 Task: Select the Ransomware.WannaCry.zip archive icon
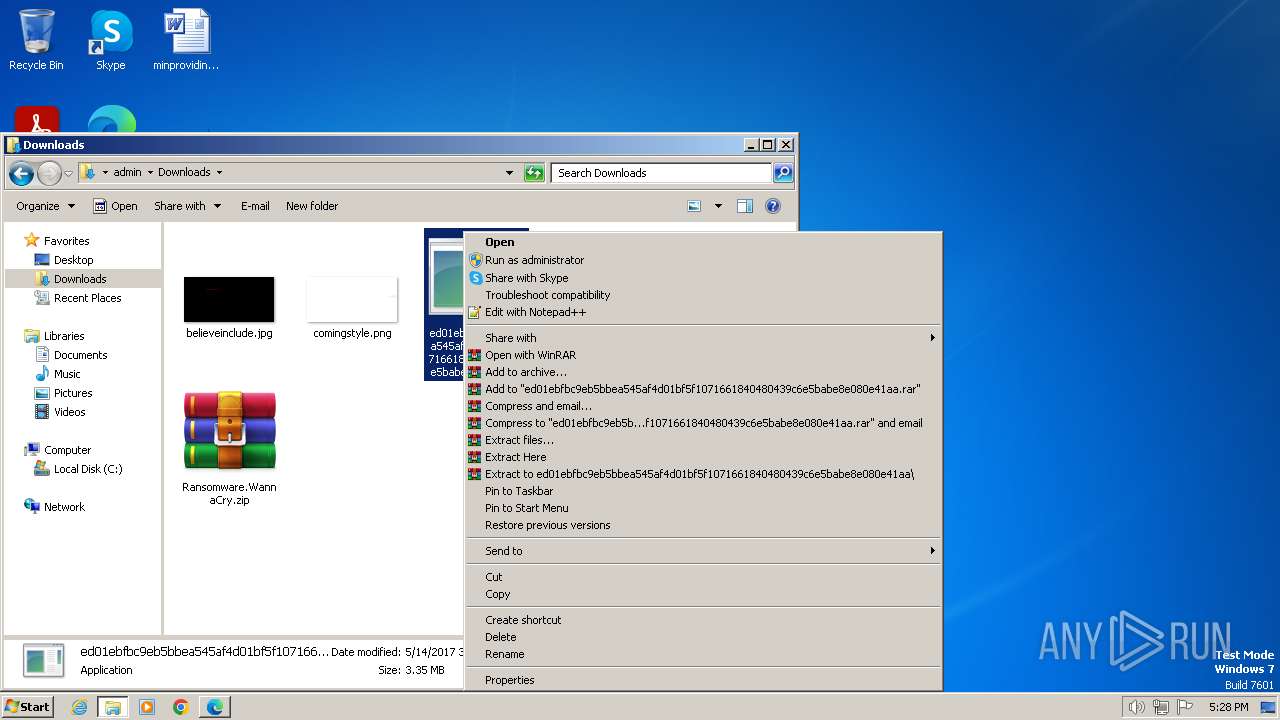(x=229, y=431)
